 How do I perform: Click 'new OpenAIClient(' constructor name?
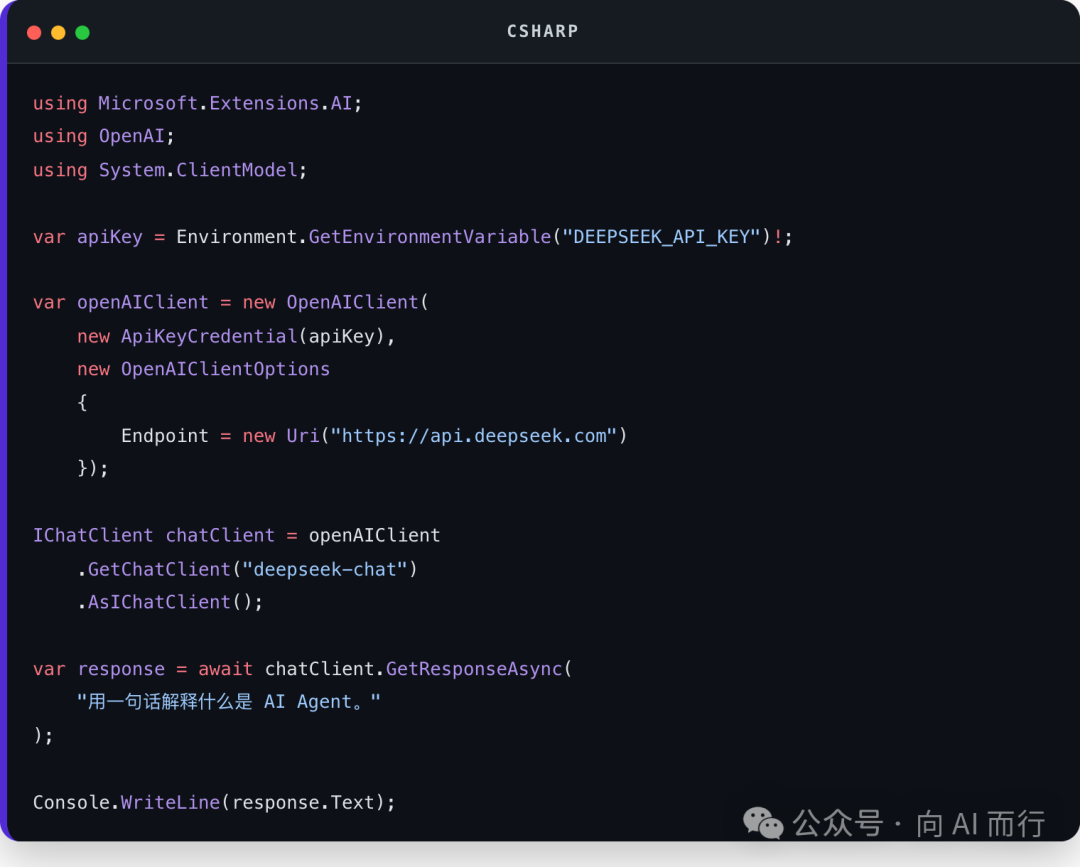point(353,302)
